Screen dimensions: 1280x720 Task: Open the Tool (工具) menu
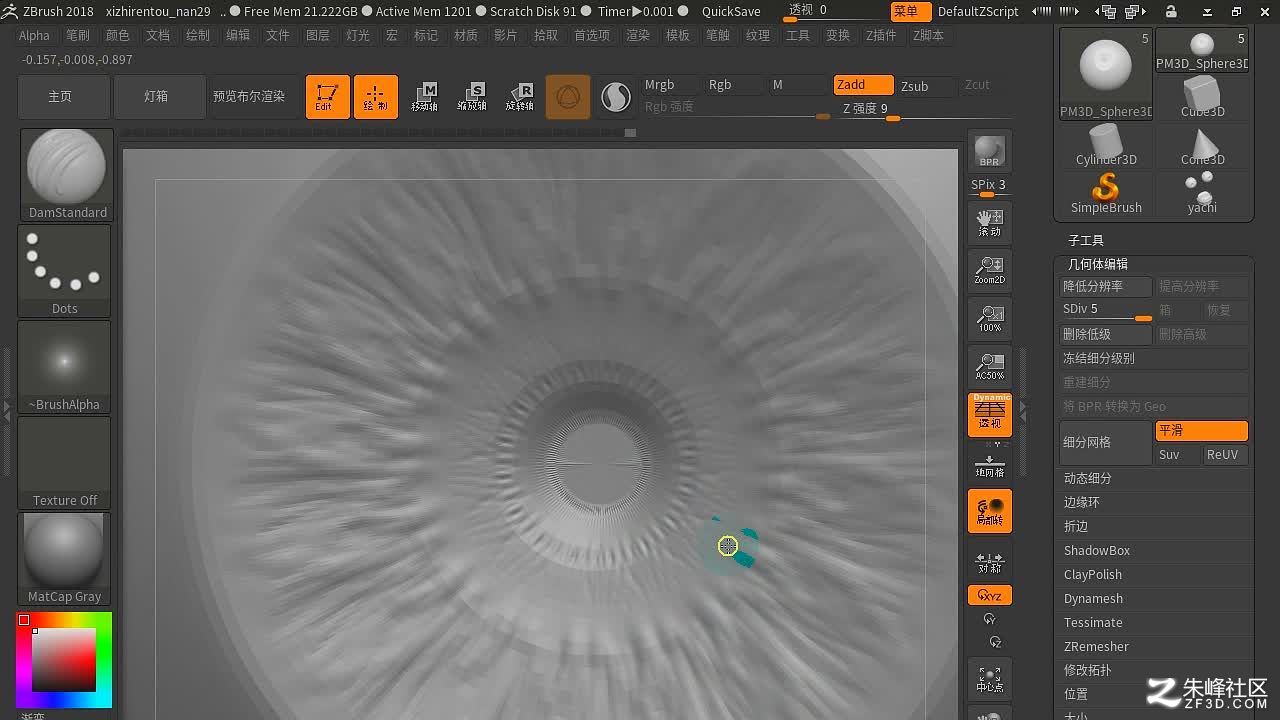(x=798, y=35)
